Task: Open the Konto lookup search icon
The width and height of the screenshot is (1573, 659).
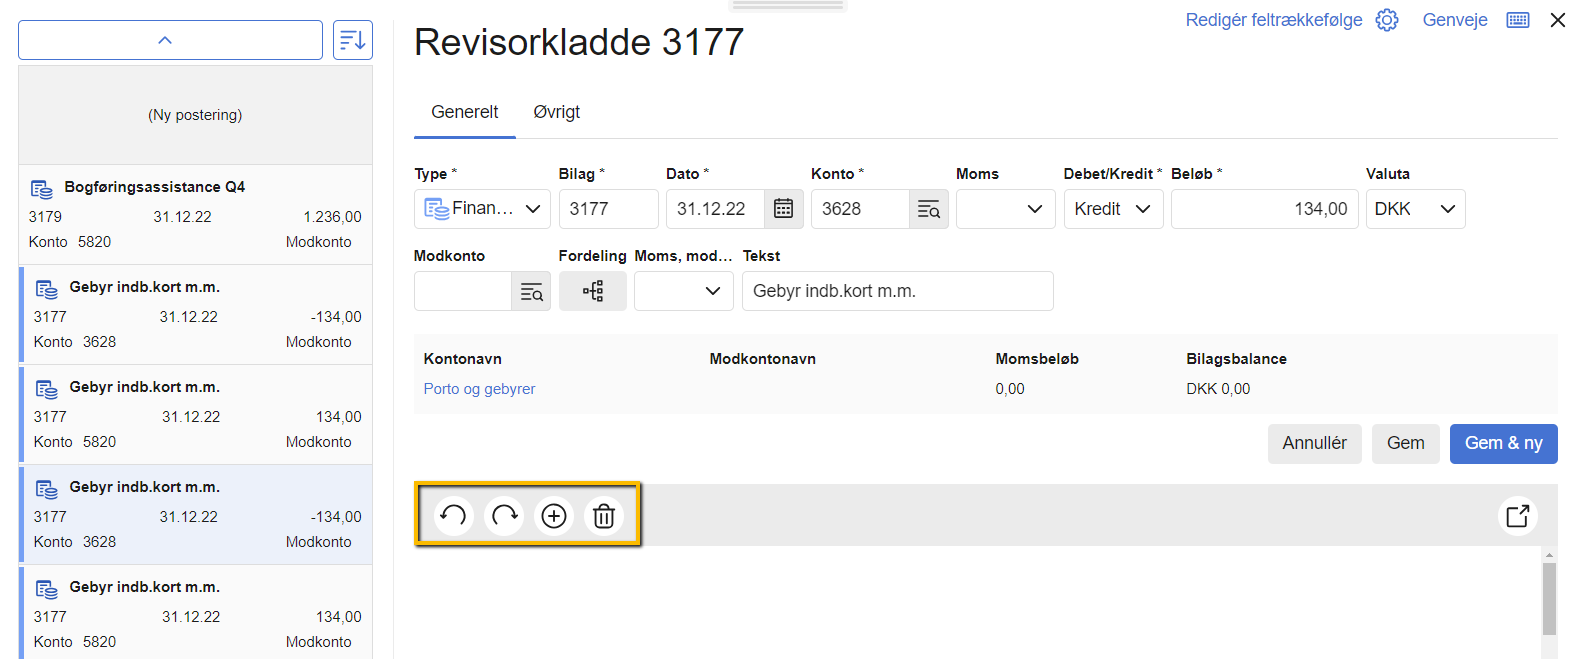Action: click(928, 209)
